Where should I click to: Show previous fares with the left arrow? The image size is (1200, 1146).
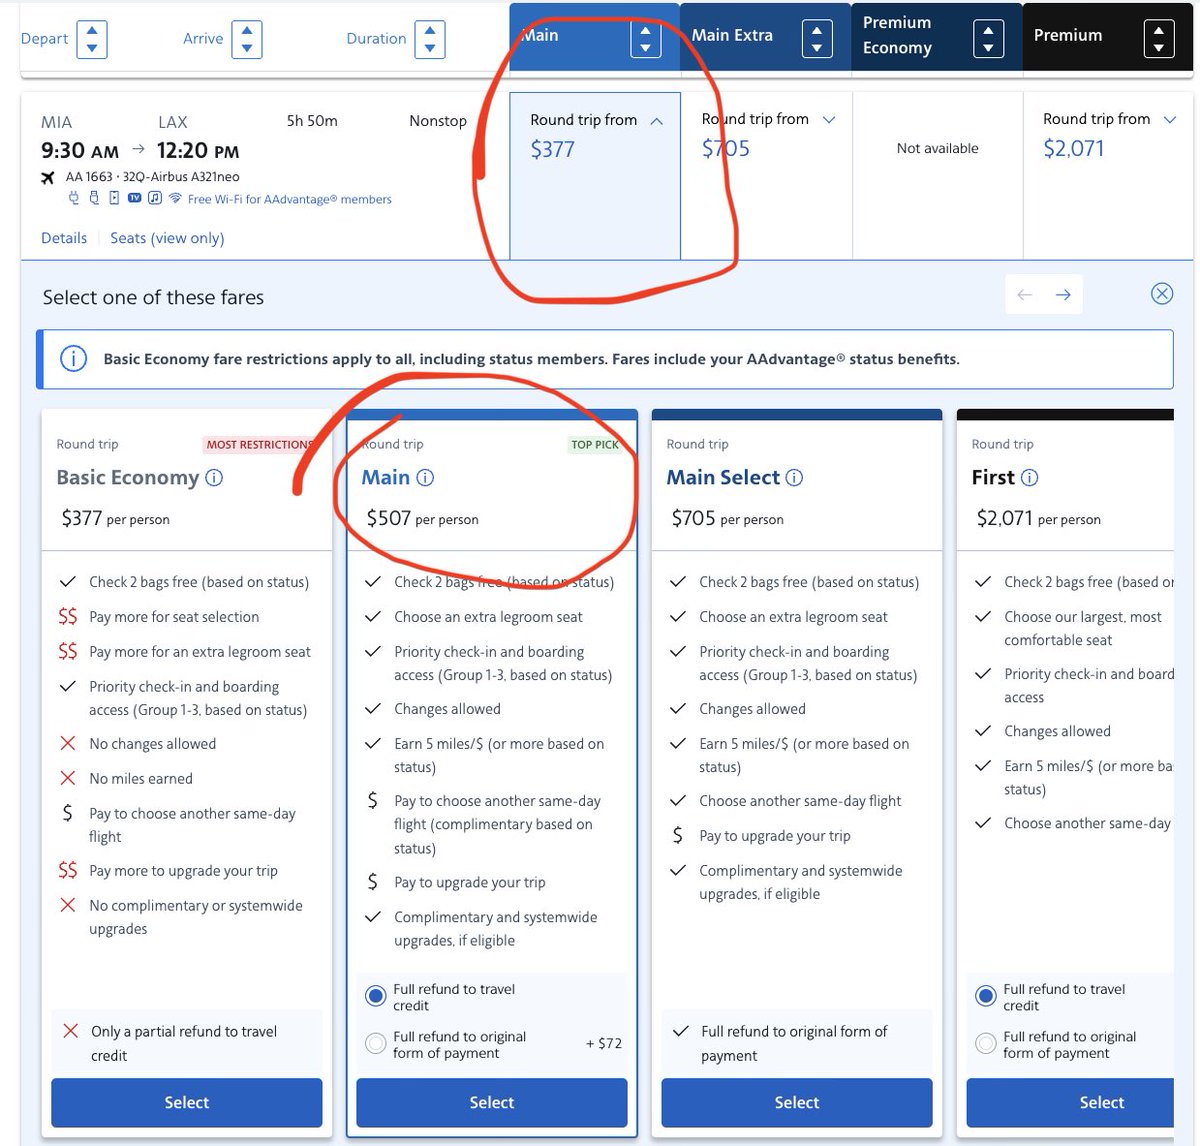click(1024, 295)
